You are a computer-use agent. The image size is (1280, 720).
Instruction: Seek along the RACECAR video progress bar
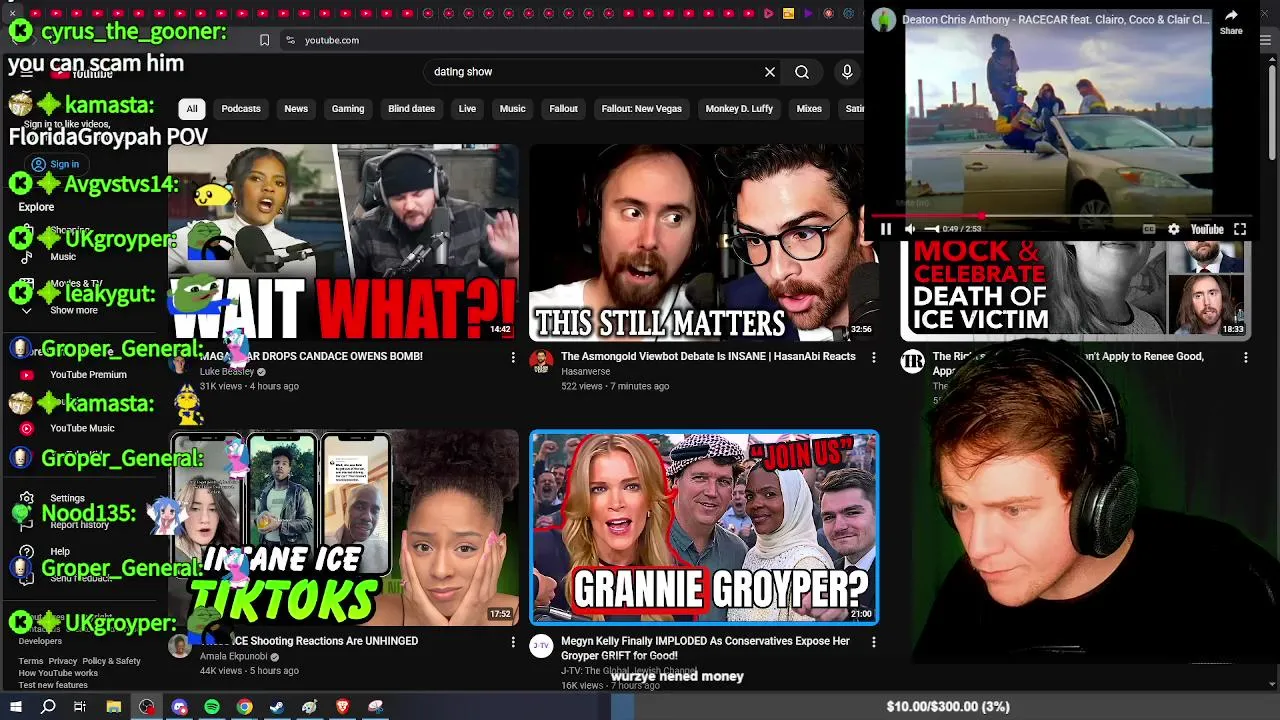click(x=1060, y=215)
